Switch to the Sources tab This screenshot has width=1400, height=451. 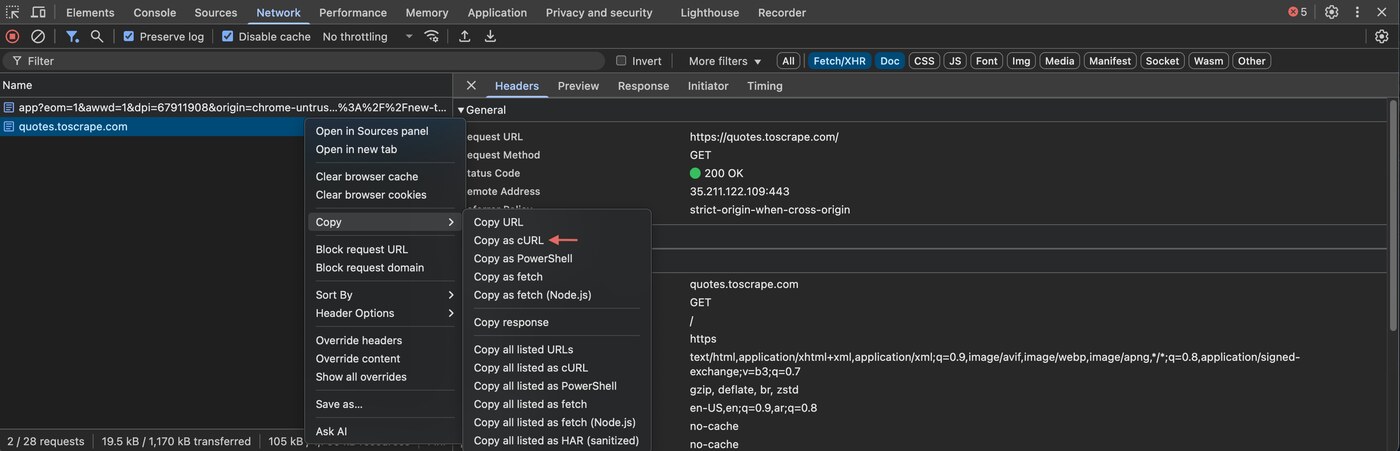click(x=216, y=12)
